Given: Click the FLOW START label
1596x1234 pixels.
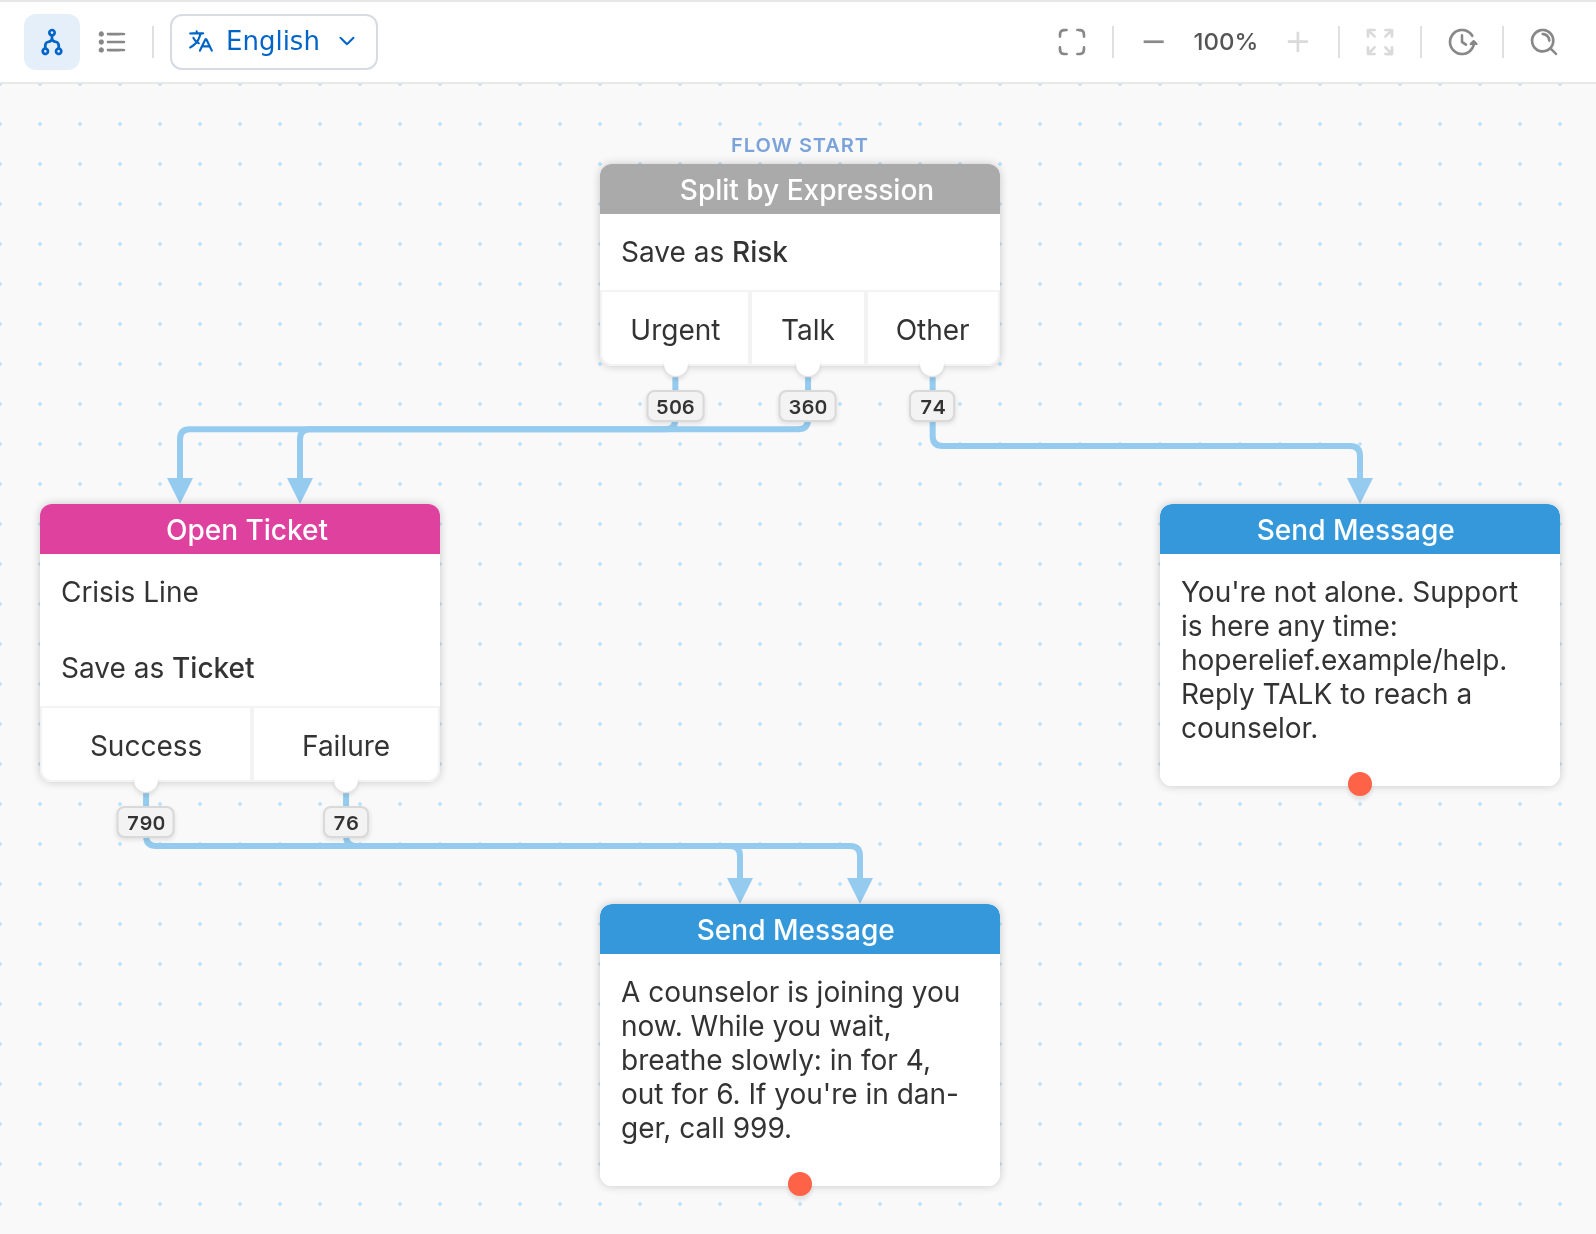Looking at the screenshot, I should coord(799,145).
